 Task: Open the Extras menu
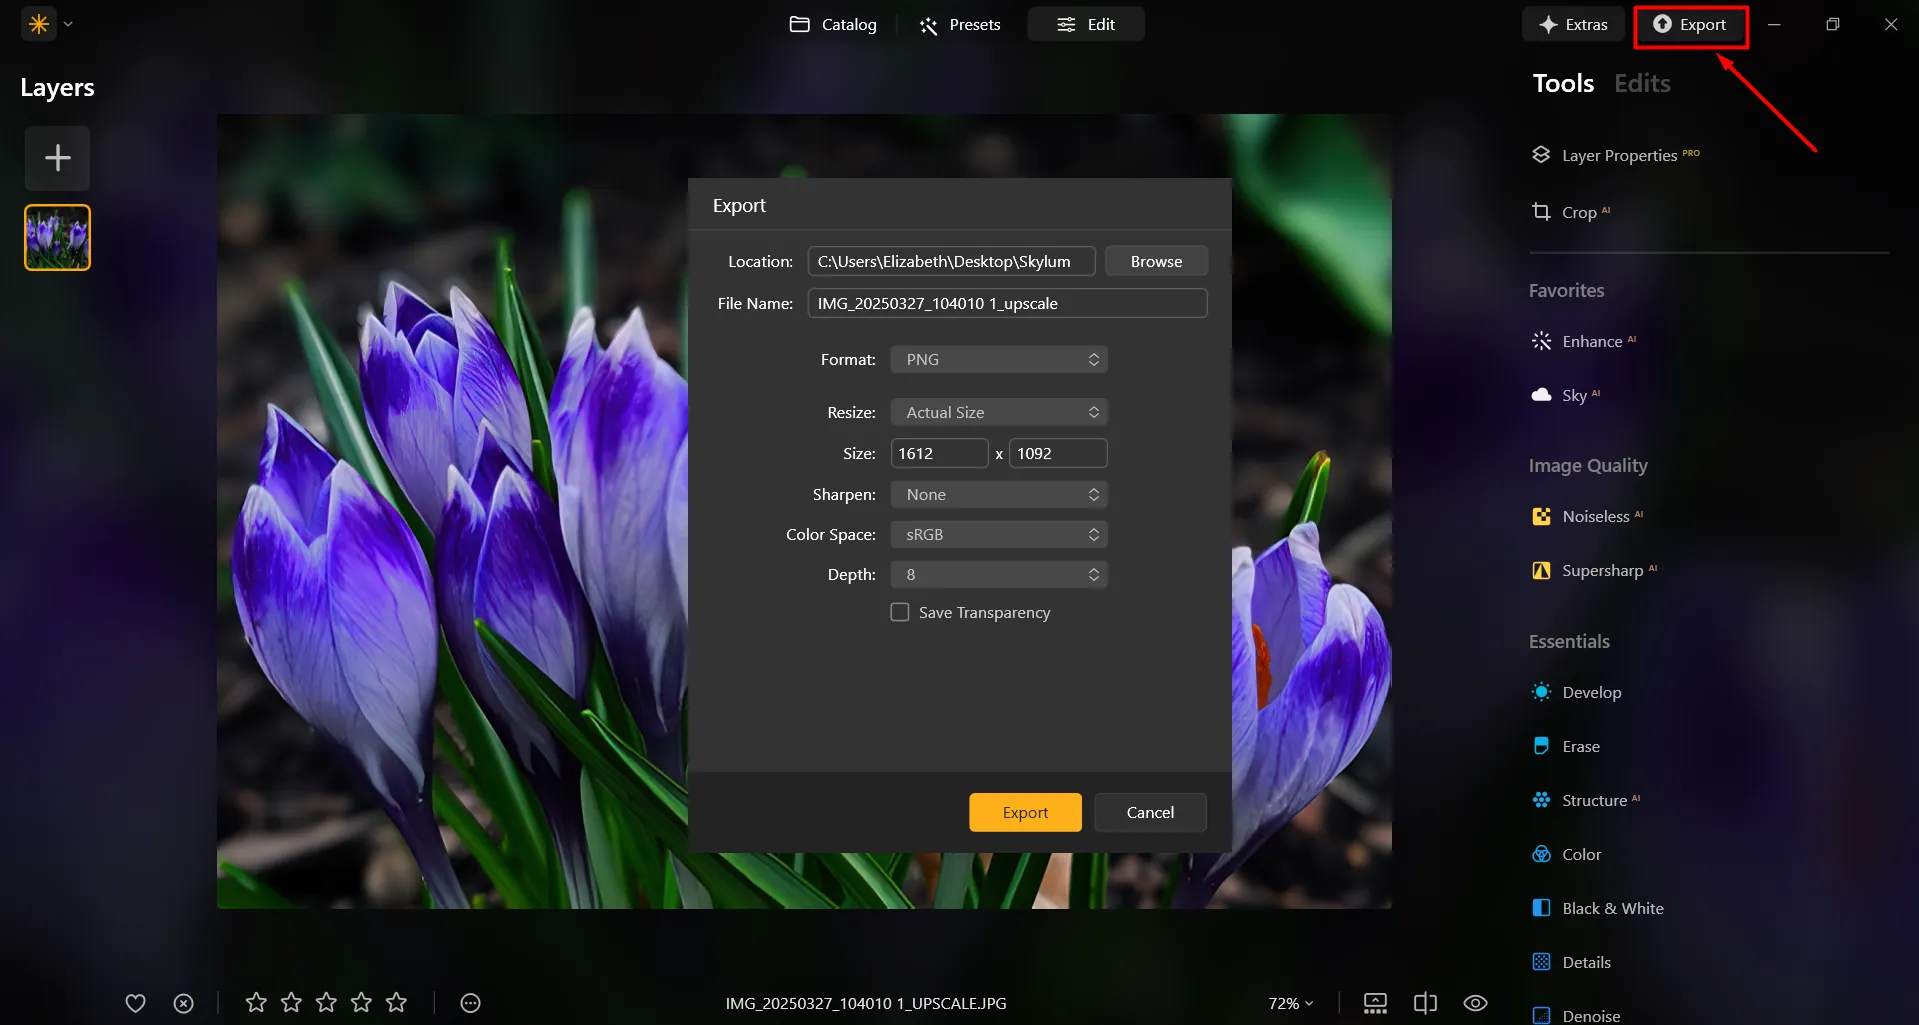tap(1573, 24)
